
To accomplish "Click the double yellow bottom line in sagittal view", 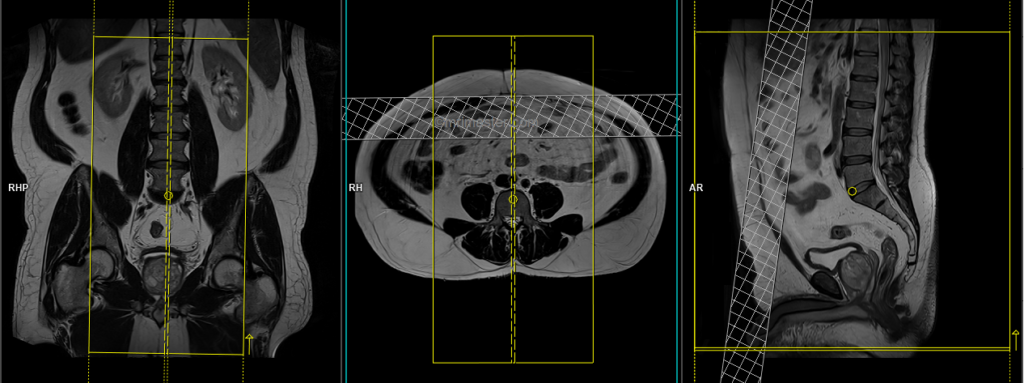I will [x=852, y=349].
